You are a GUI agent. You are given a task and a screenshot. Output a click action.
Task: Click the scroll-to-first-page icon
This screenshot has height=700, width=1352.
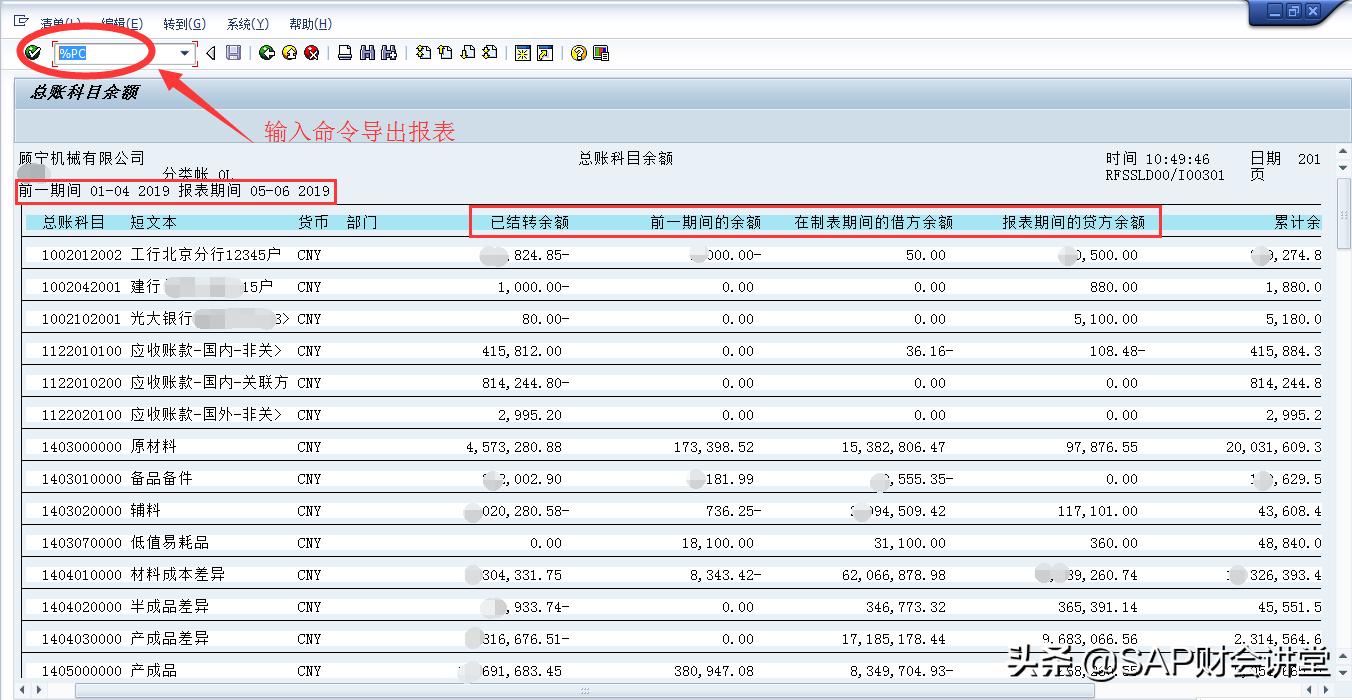[x=423, y=53]
